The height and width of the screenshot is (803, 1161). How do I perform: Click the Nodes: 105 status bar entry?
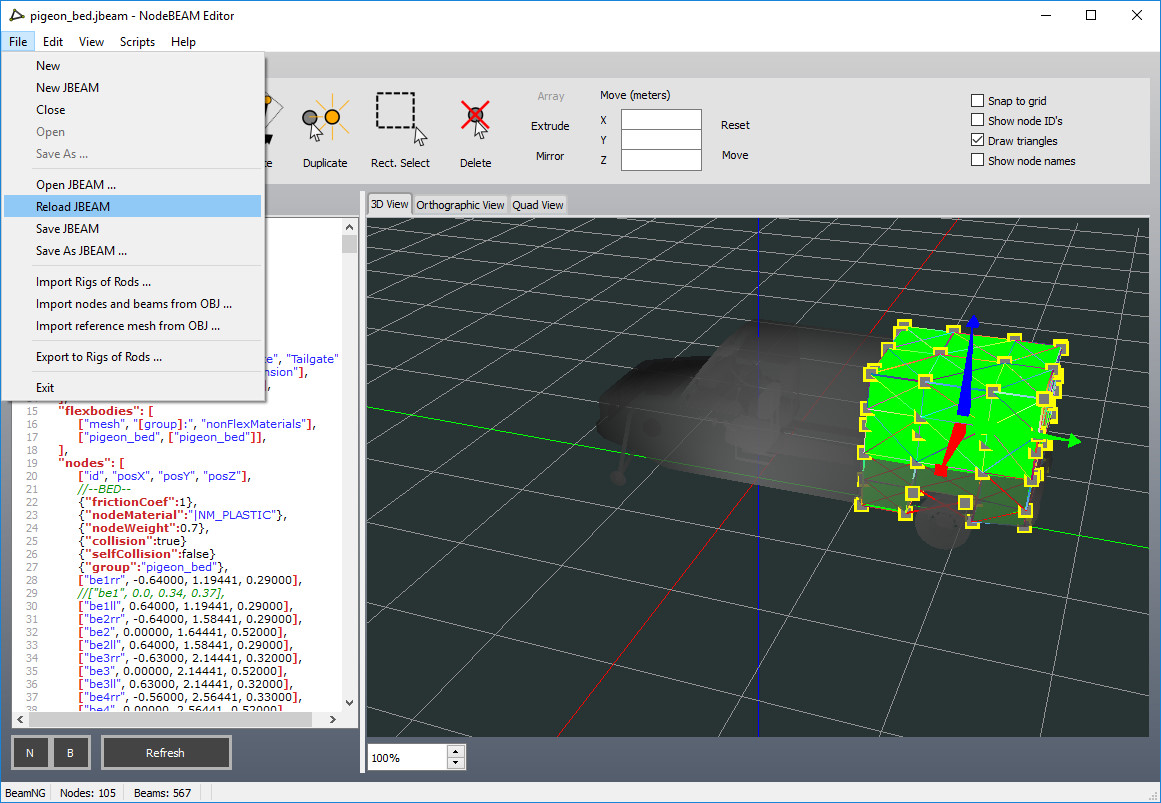tap(87, 793)
